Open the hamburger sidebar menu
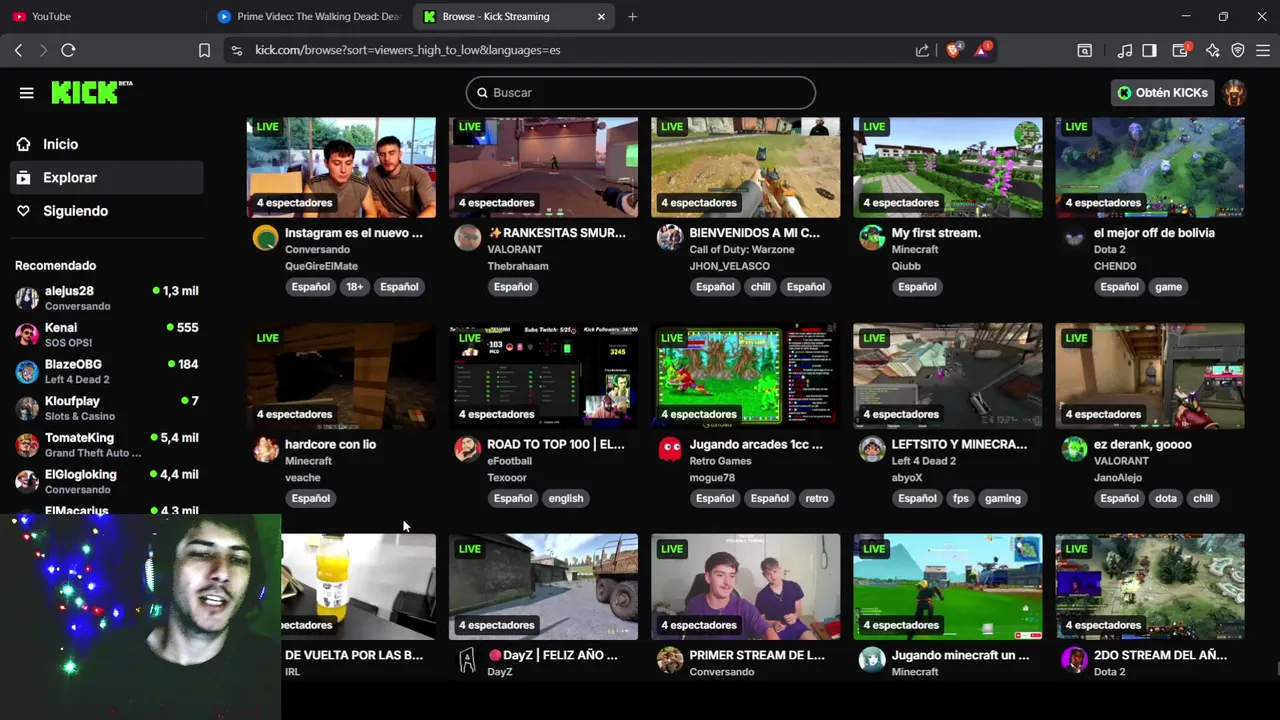The width and height of the screenshot is (1280, 720). coord(27,93)
